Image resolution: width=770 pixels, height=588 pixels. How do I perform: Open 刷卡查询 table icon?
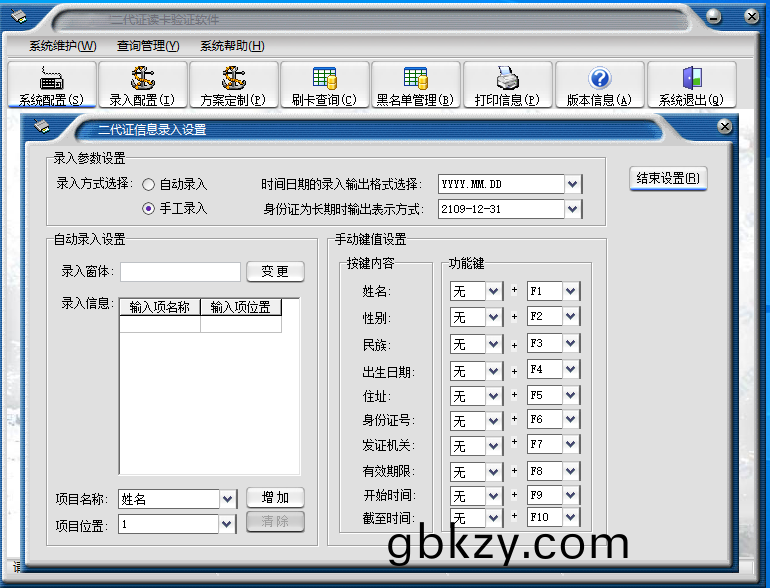point(324,78)
